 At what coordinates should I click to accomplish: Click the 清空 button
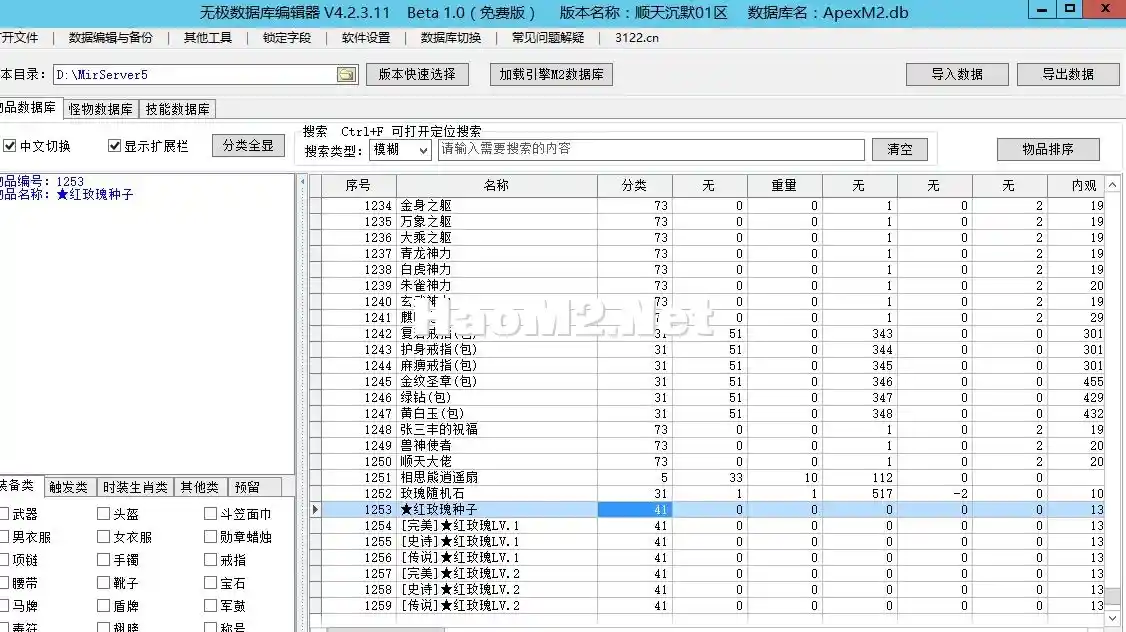pos(900,149)
